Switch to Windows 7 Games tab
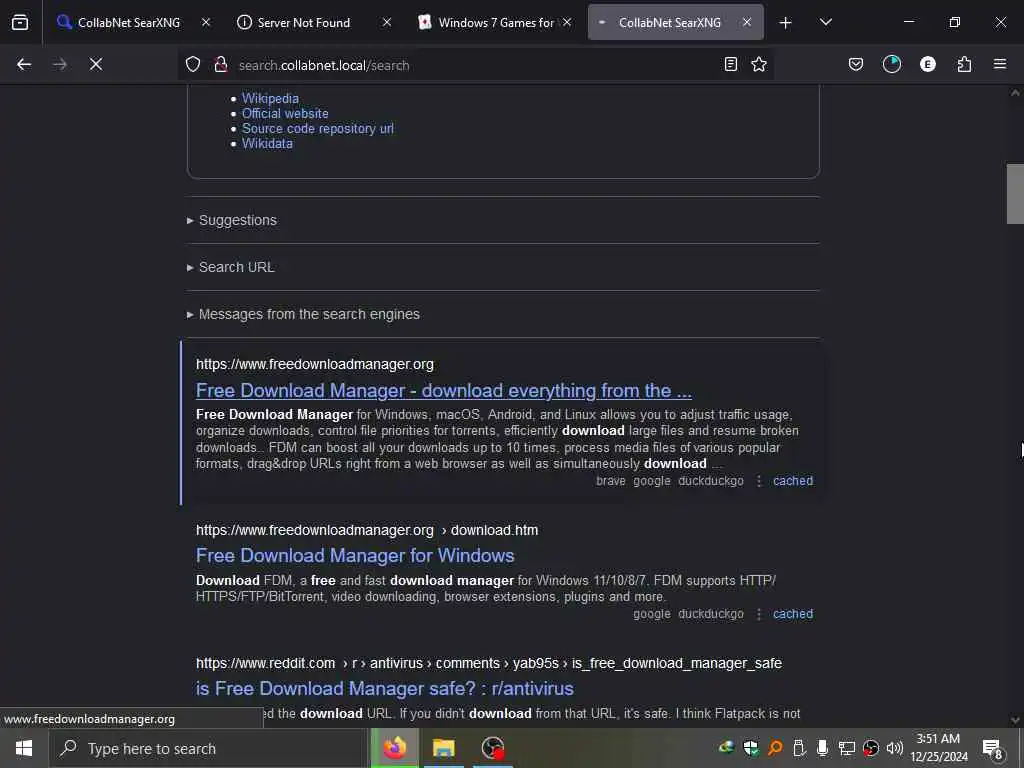The height and width of the screenshot is (768, 1024). [x=495, y=23]
